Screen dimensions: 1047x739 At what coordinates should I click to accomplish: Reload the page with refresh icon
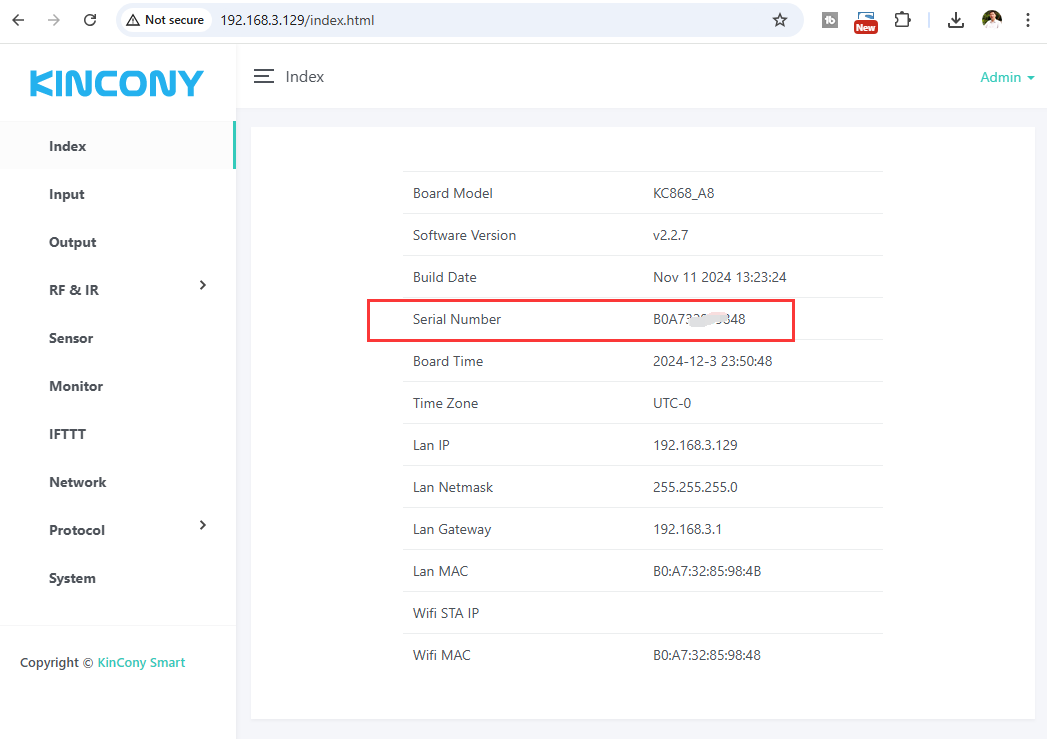90,20
